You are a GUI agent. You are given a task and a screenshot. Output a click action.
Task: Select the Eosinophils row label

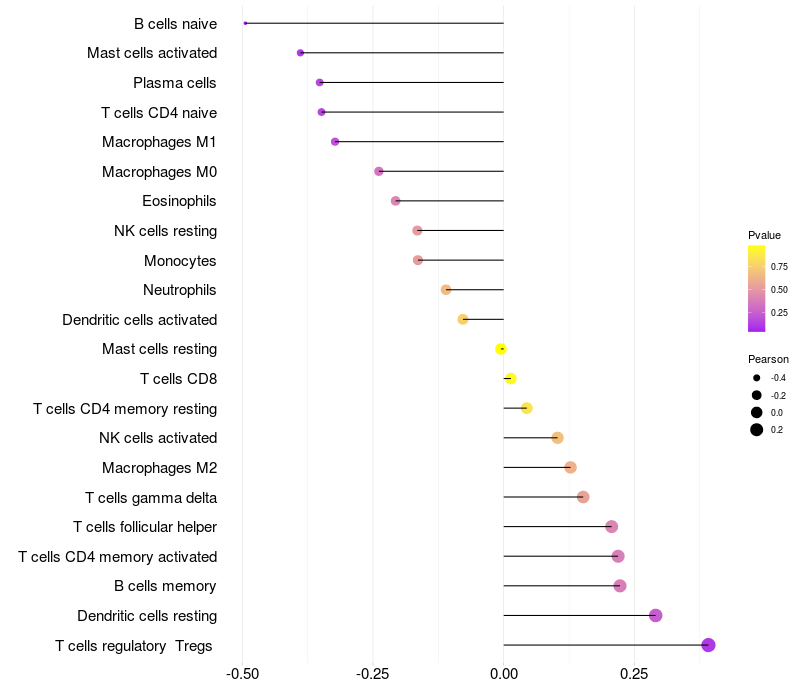(179, 201)
